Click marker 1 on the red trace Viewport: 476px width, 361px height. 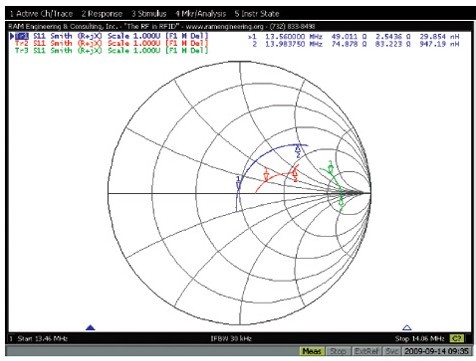[266, 174]
